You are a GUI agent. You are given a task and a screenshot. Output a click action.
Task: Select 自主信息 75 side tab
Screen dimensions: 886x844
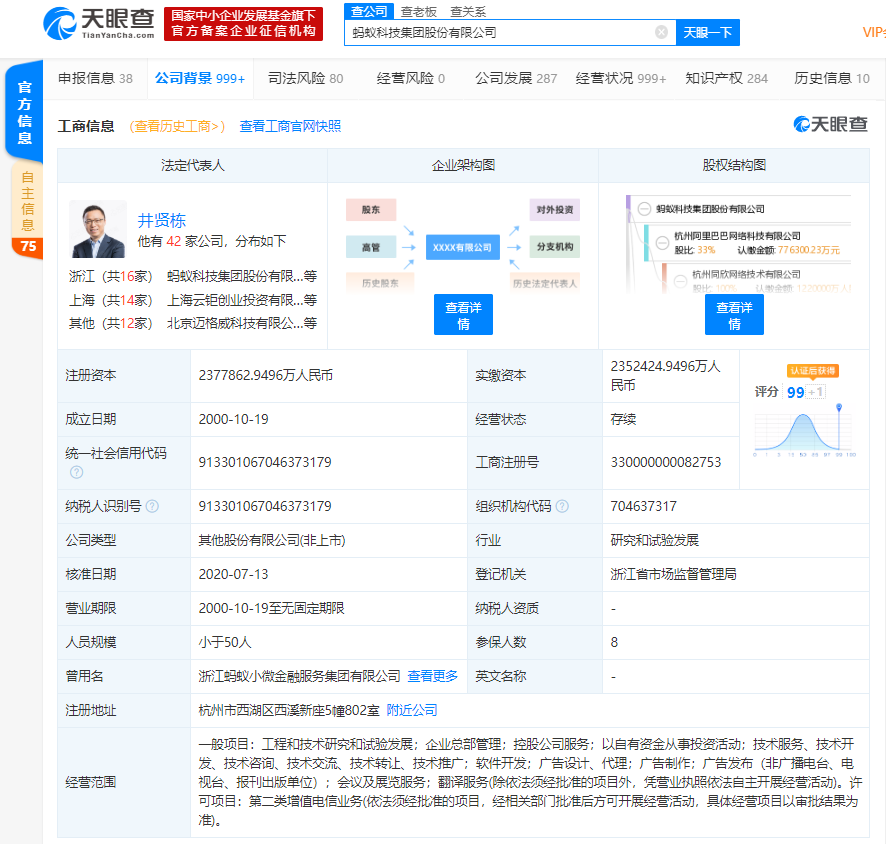27,211
